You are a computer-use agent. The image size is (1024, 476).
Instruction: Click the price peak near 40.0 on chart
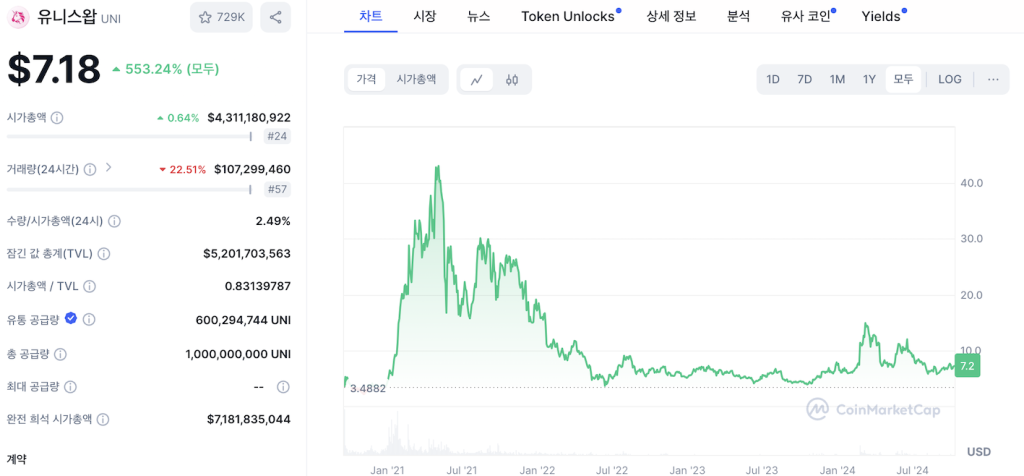pyautogui.click(x=437, y=167)
